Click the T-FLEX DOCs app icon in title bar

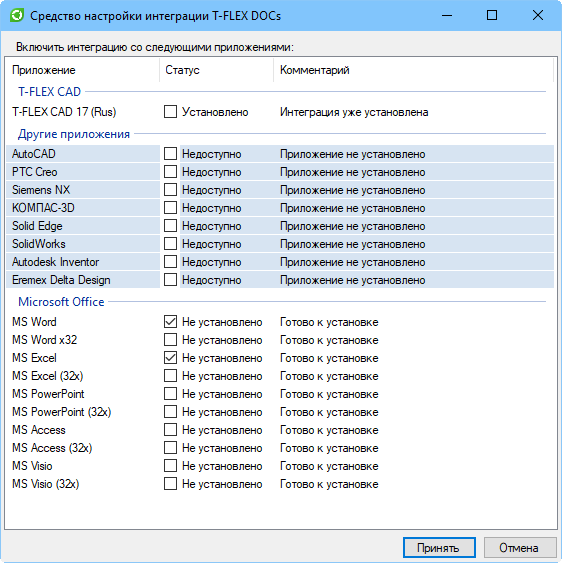pos(17,15)
